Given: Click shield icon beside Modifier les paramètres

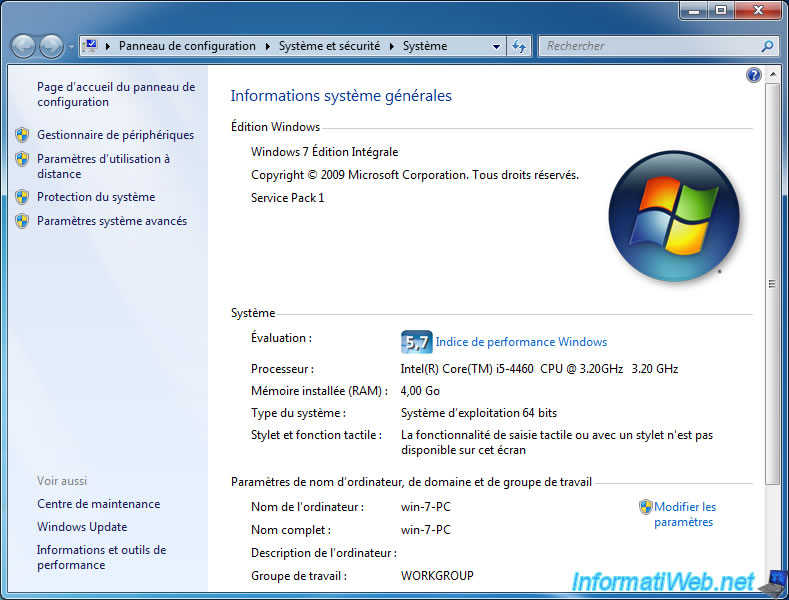Looking at the screenshot, I should (x=646, y=507).
